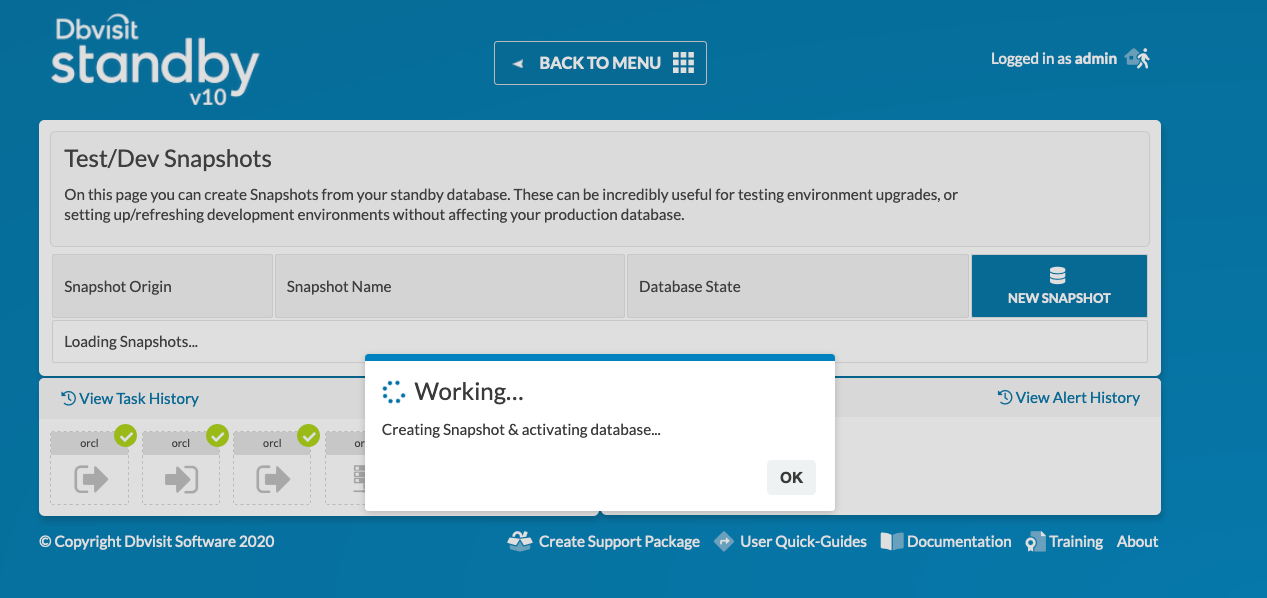Screen dimensions: 1267x598
Task: Go back via BACK TO MENU button
Action: [600, 63]
